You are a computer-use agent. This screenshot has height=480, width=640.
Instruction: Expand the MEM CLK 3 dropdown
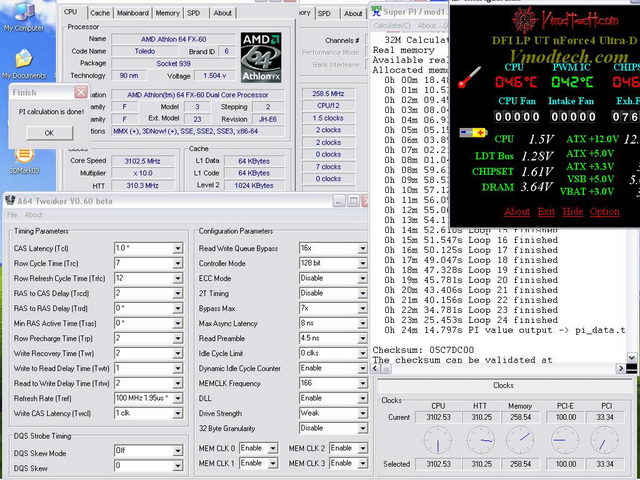click(x=362, y=463)
